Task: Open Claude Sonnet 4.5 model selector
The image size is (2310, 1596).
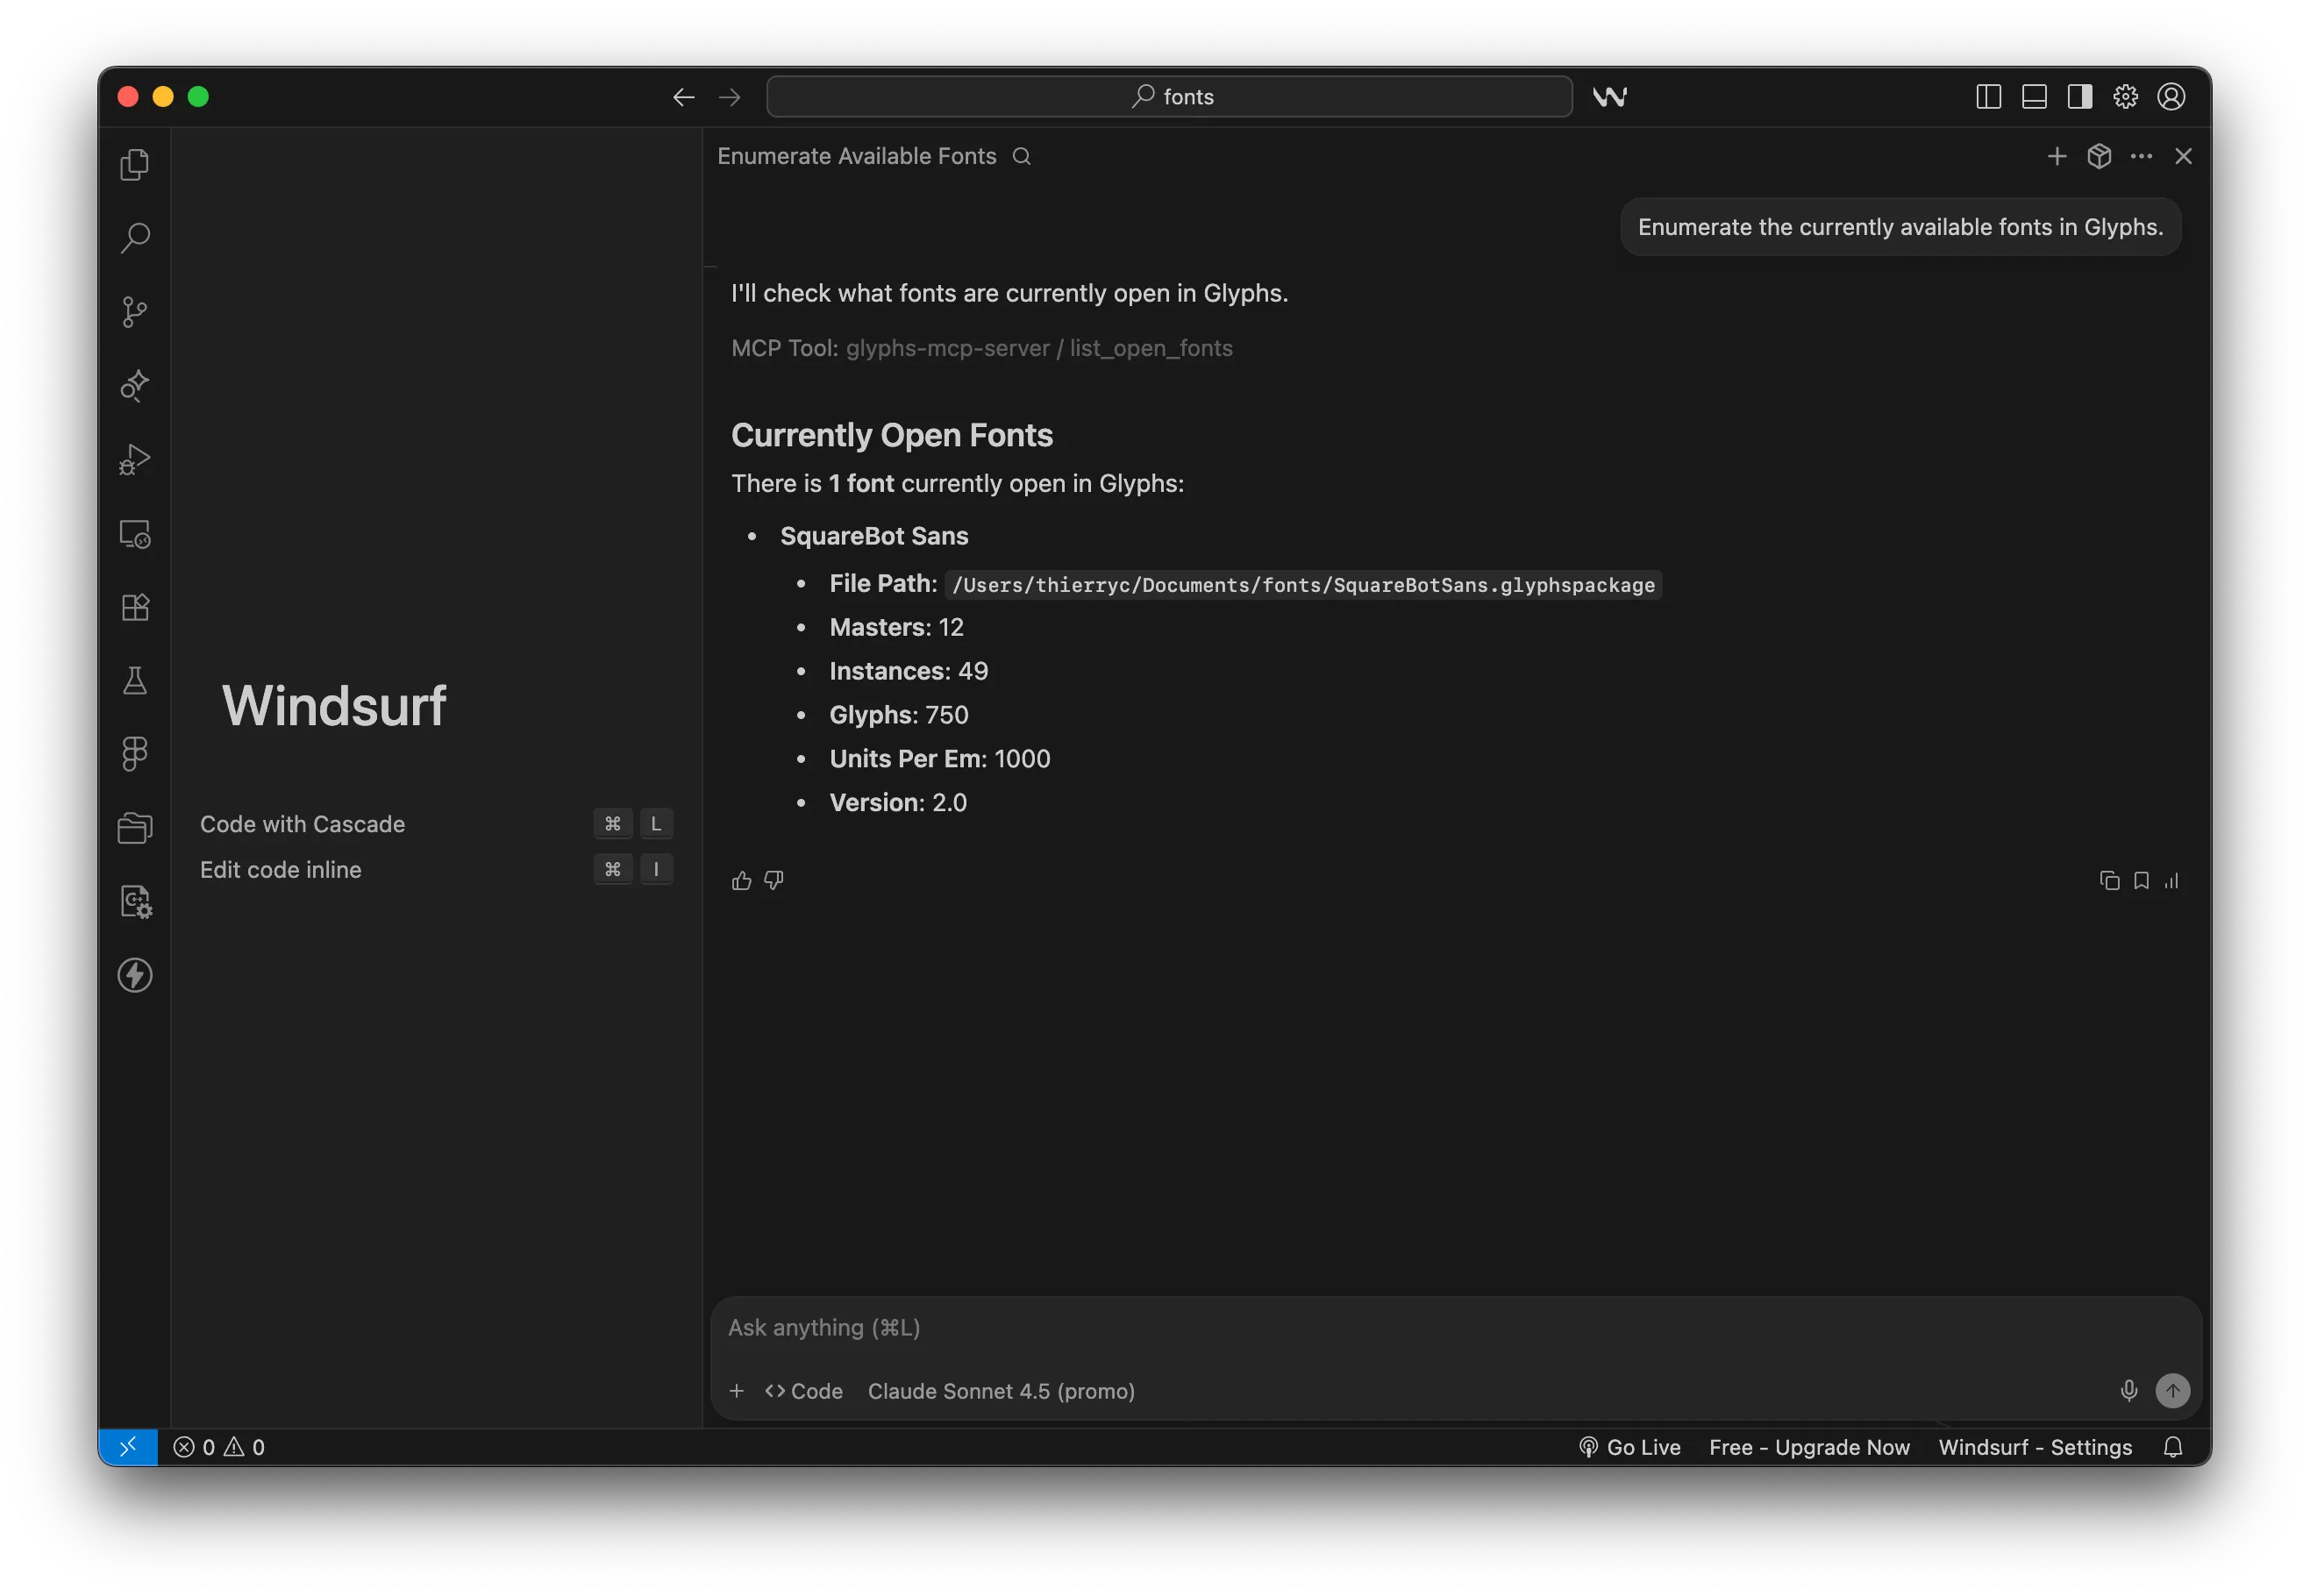Action: 1001,1391
